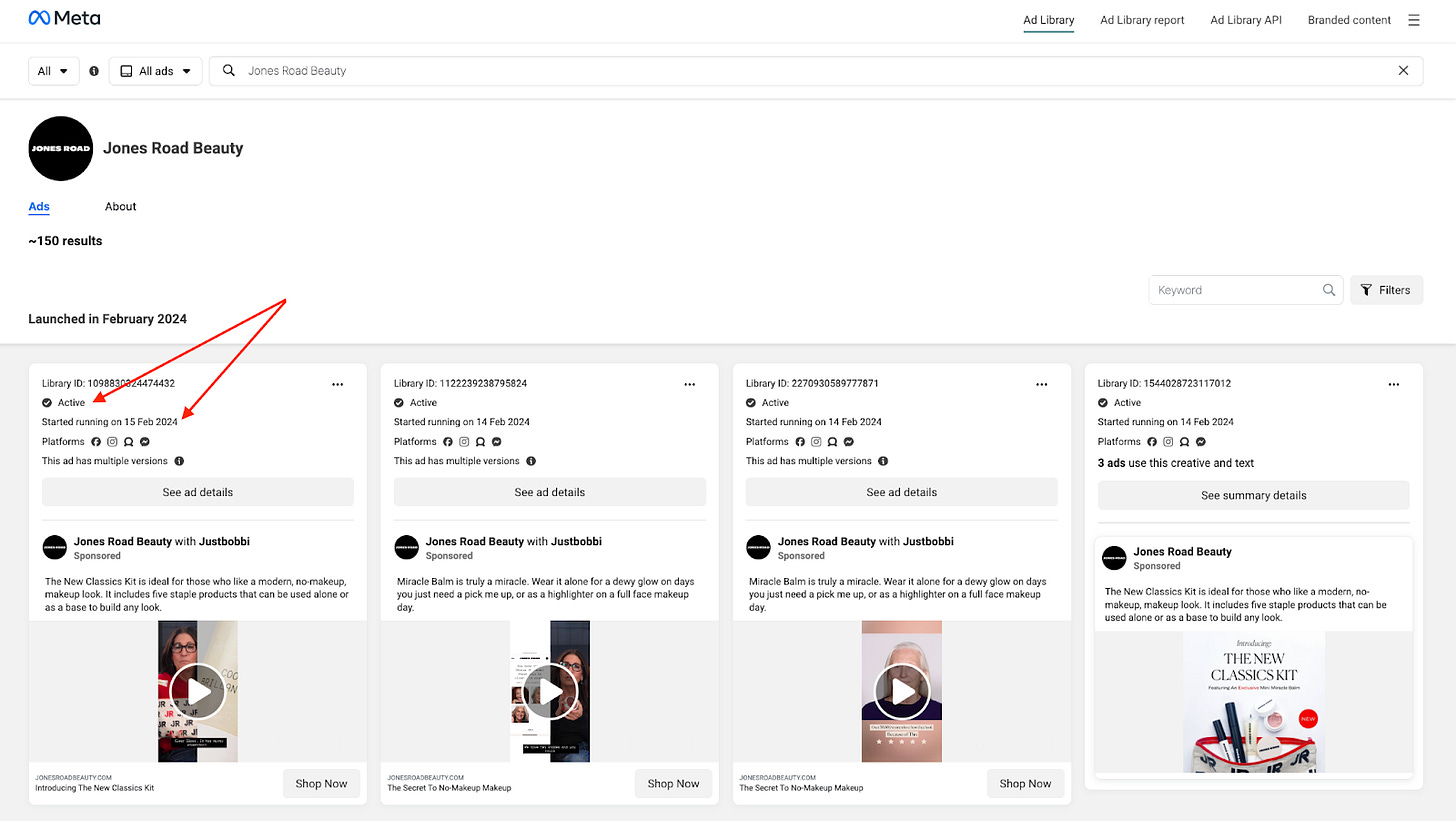Click Messenger platform icon on ad 1544028723117012
1456x821 pixels.
[x=1201, y=442]
